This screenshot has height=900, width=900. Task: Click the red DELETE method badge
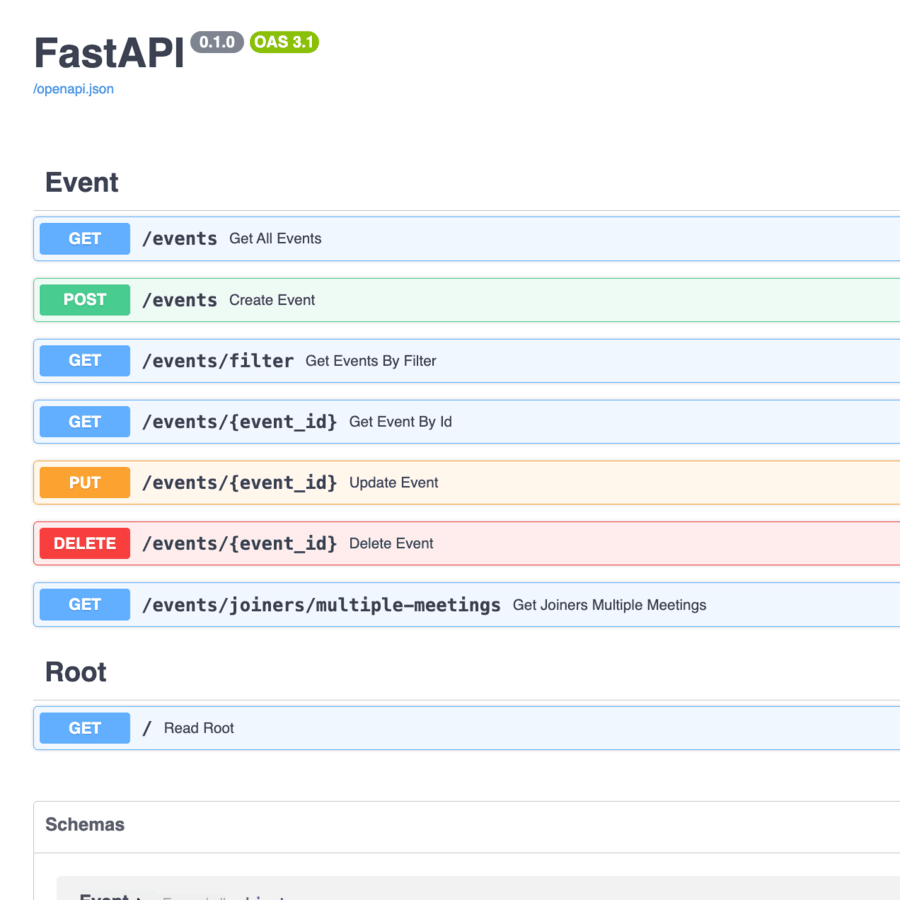tap(85, 544)
